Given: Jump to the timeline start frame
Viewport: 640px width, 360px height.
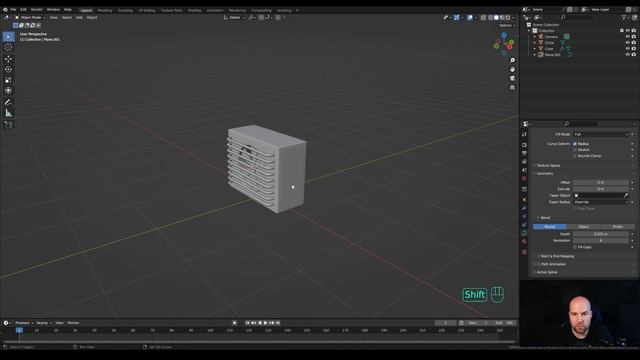Looking at the screenshot, I should click(x=247, y=323).
